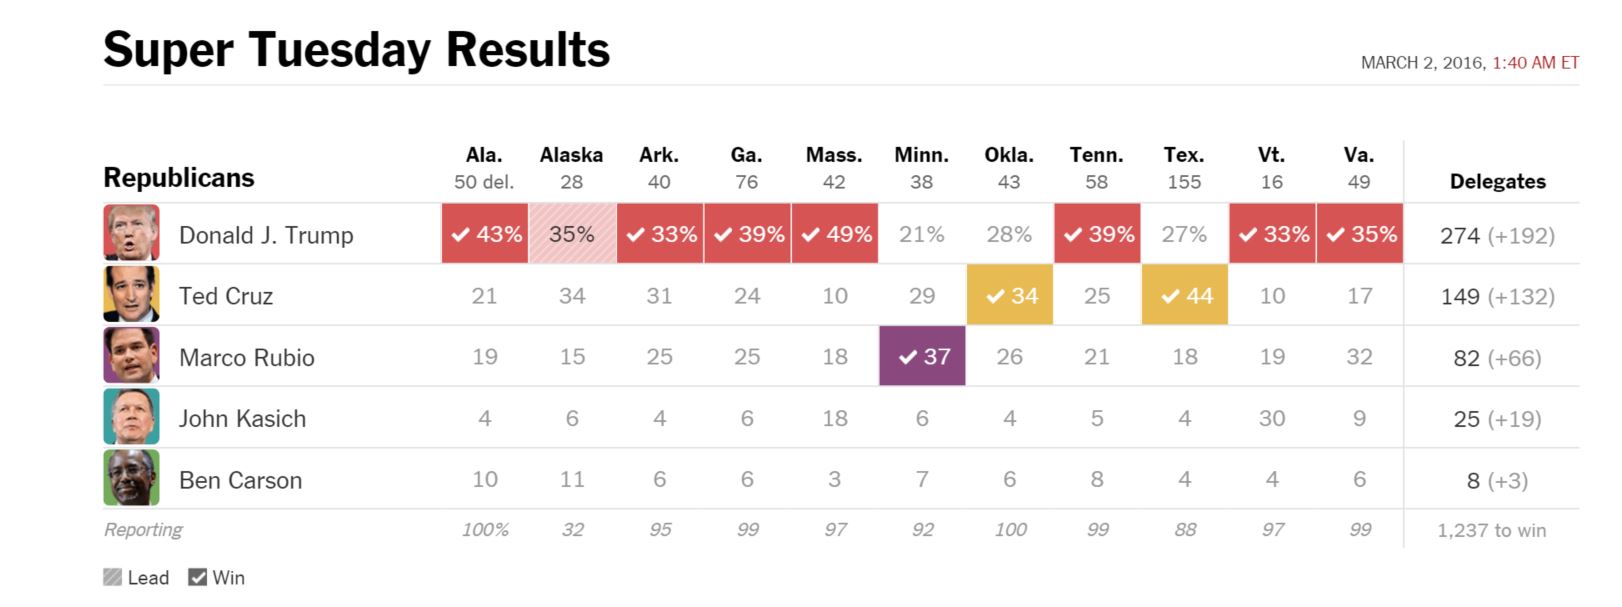
Task: Click the Republicans section heading
Action: click(x=179, y=178)
